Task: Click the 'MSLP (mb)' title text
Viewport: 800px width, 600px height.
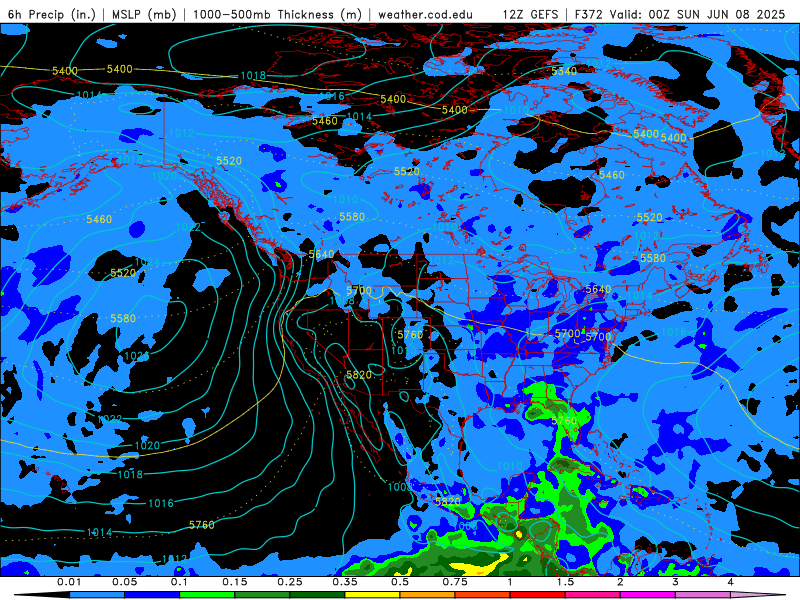Action: 144,14
